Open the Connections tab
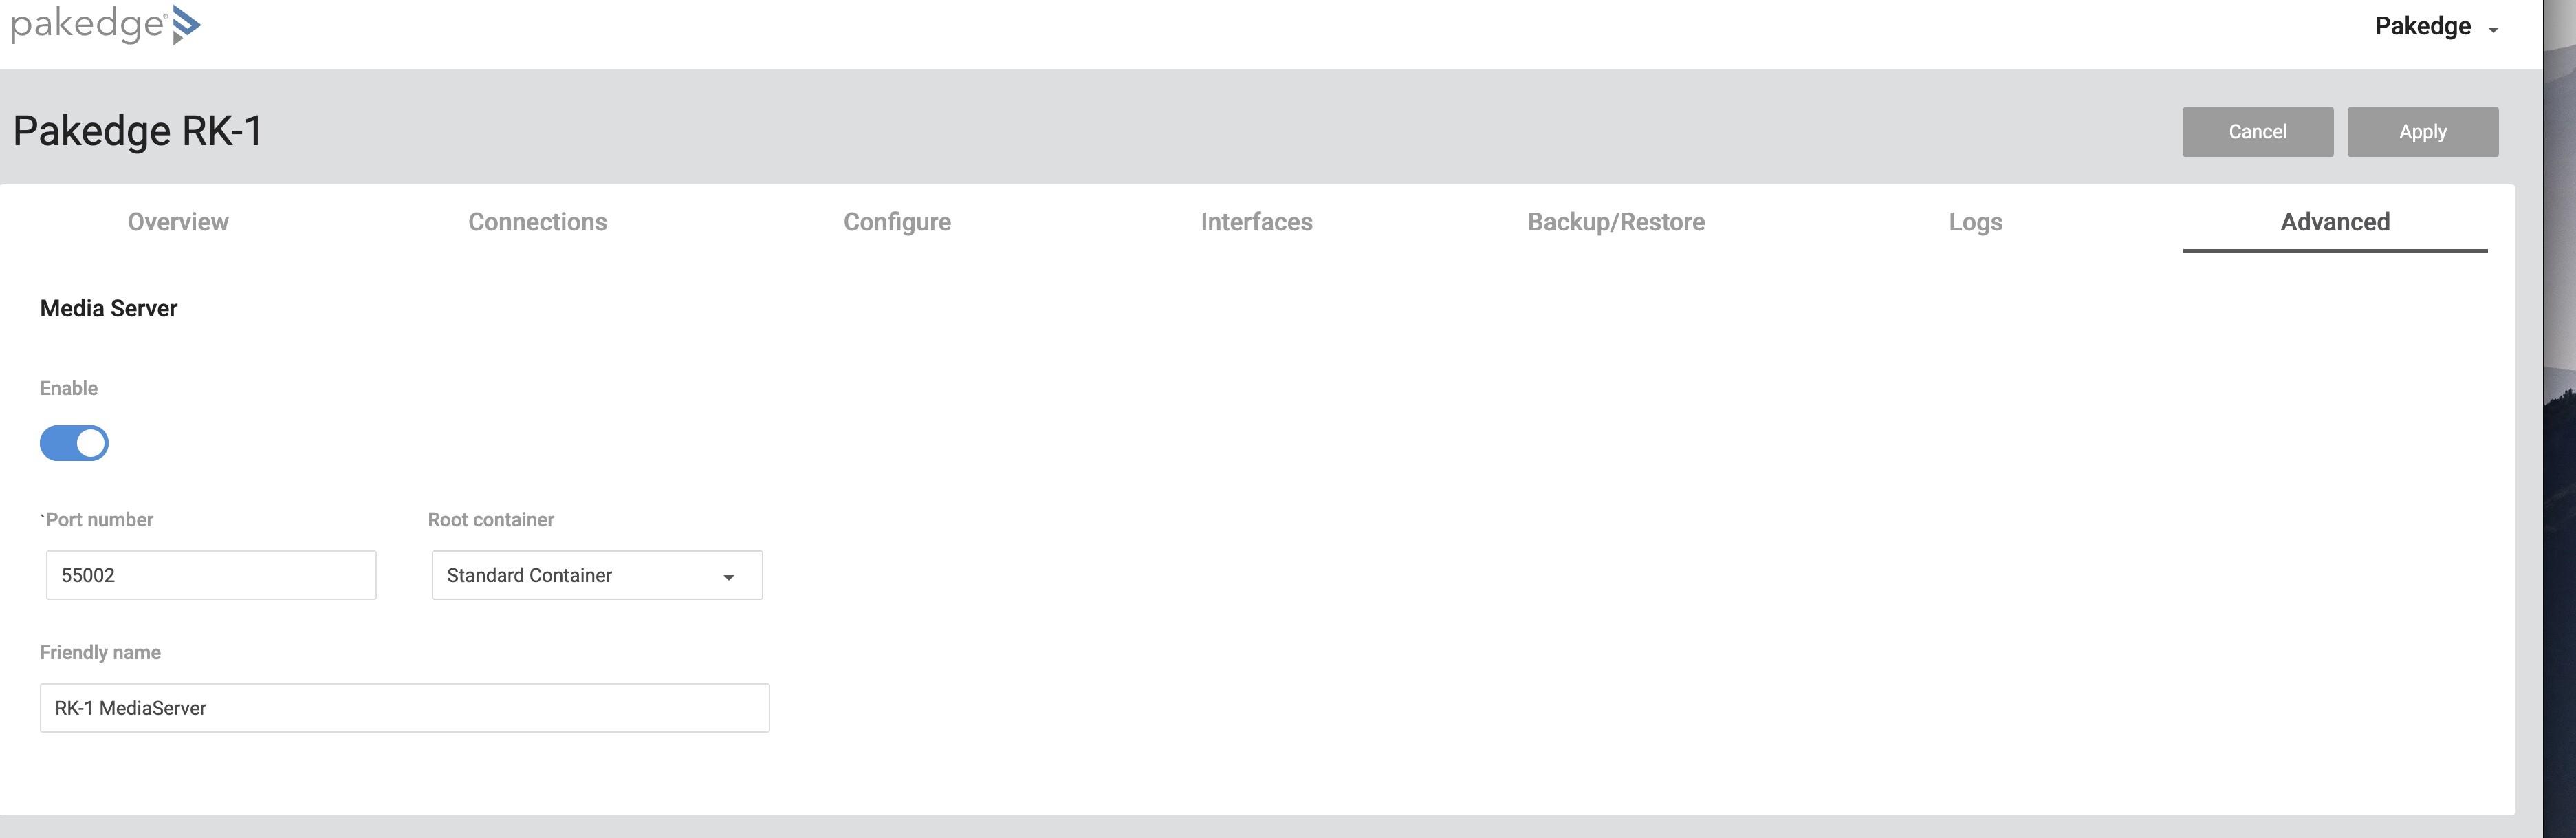The height and width of the screenshot is (838, 2576). 538,222
